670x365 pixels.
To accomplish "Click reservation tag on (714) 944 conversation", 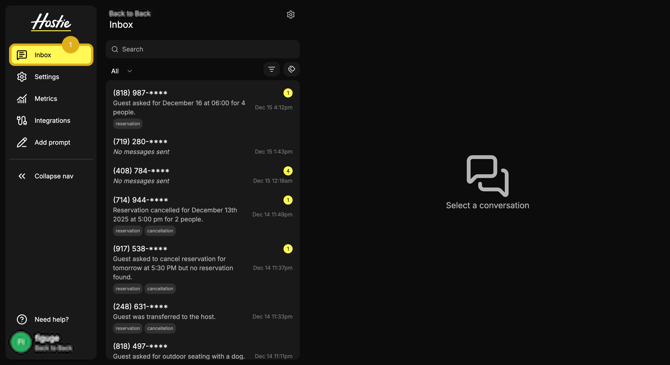I will pos(128,231).
